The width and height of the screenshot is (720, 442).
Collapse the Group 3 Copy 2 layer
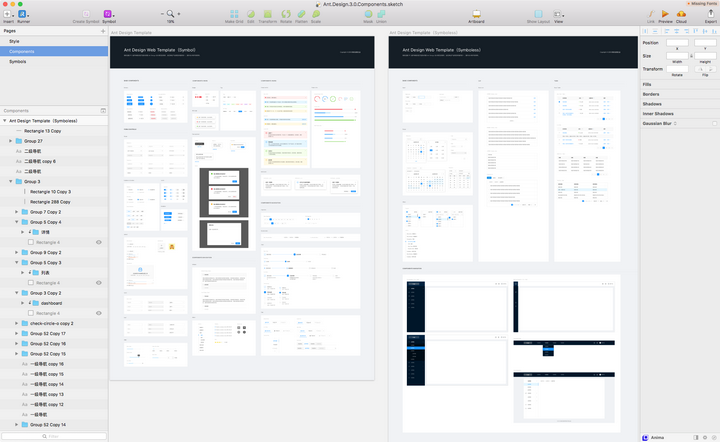[17, 293]
